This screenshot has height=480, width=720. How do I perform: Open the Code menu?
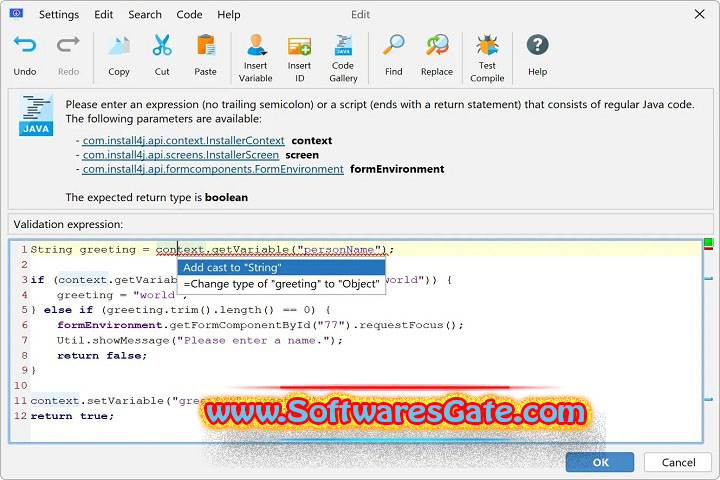click(x=189, y=15)
